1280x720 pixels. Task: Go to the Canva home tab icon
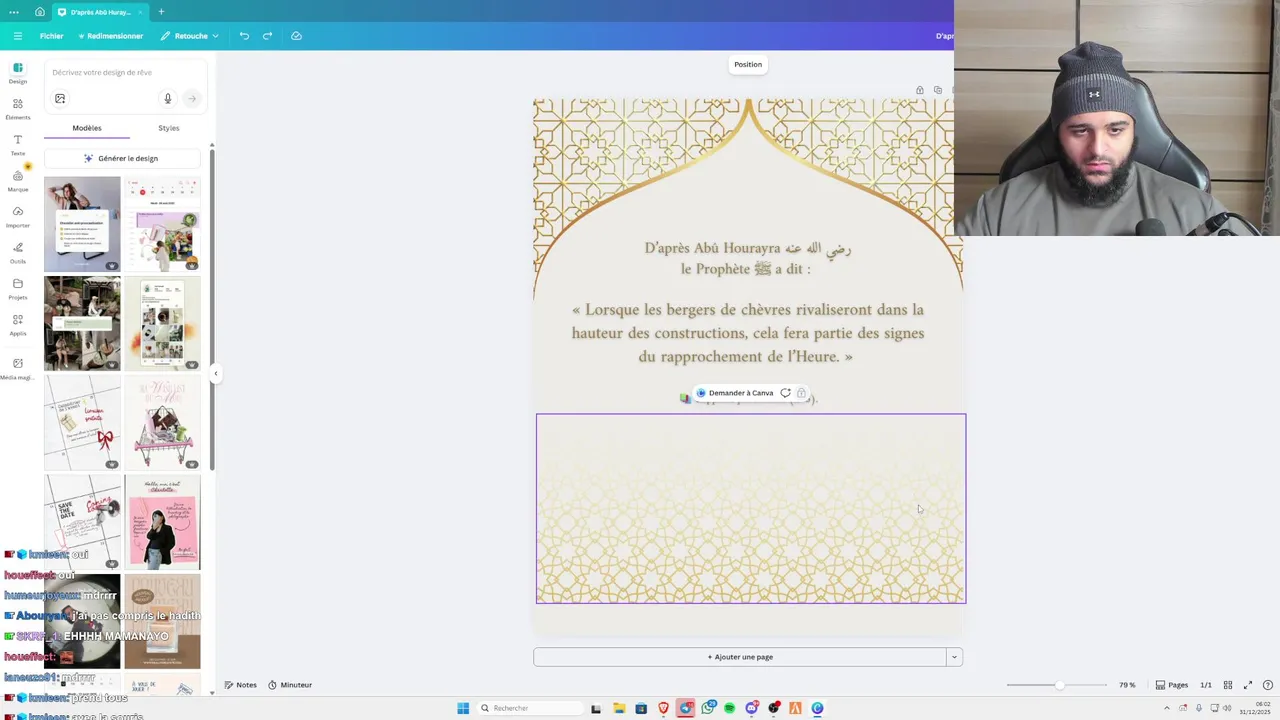click(39, 12)
